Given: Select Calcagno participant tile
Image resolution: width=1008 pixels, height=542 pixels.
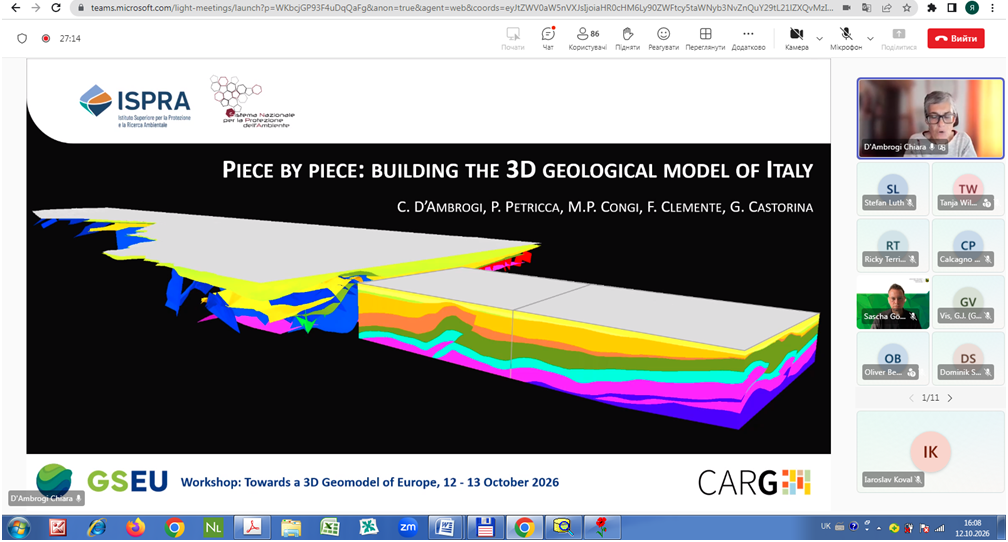Looking at the screenshot, I should pyautogui.click(x=968, y=245).
